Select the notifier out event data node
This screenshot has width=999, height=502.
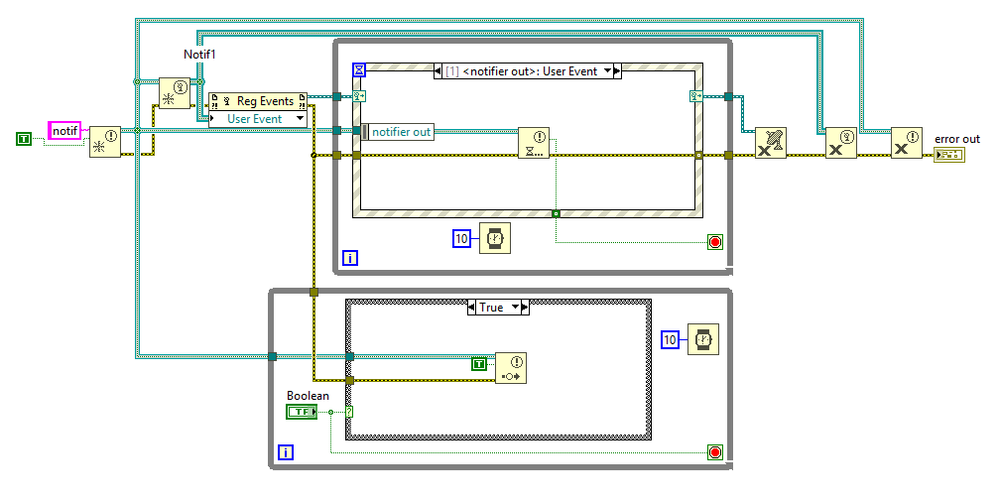[398, 132]
